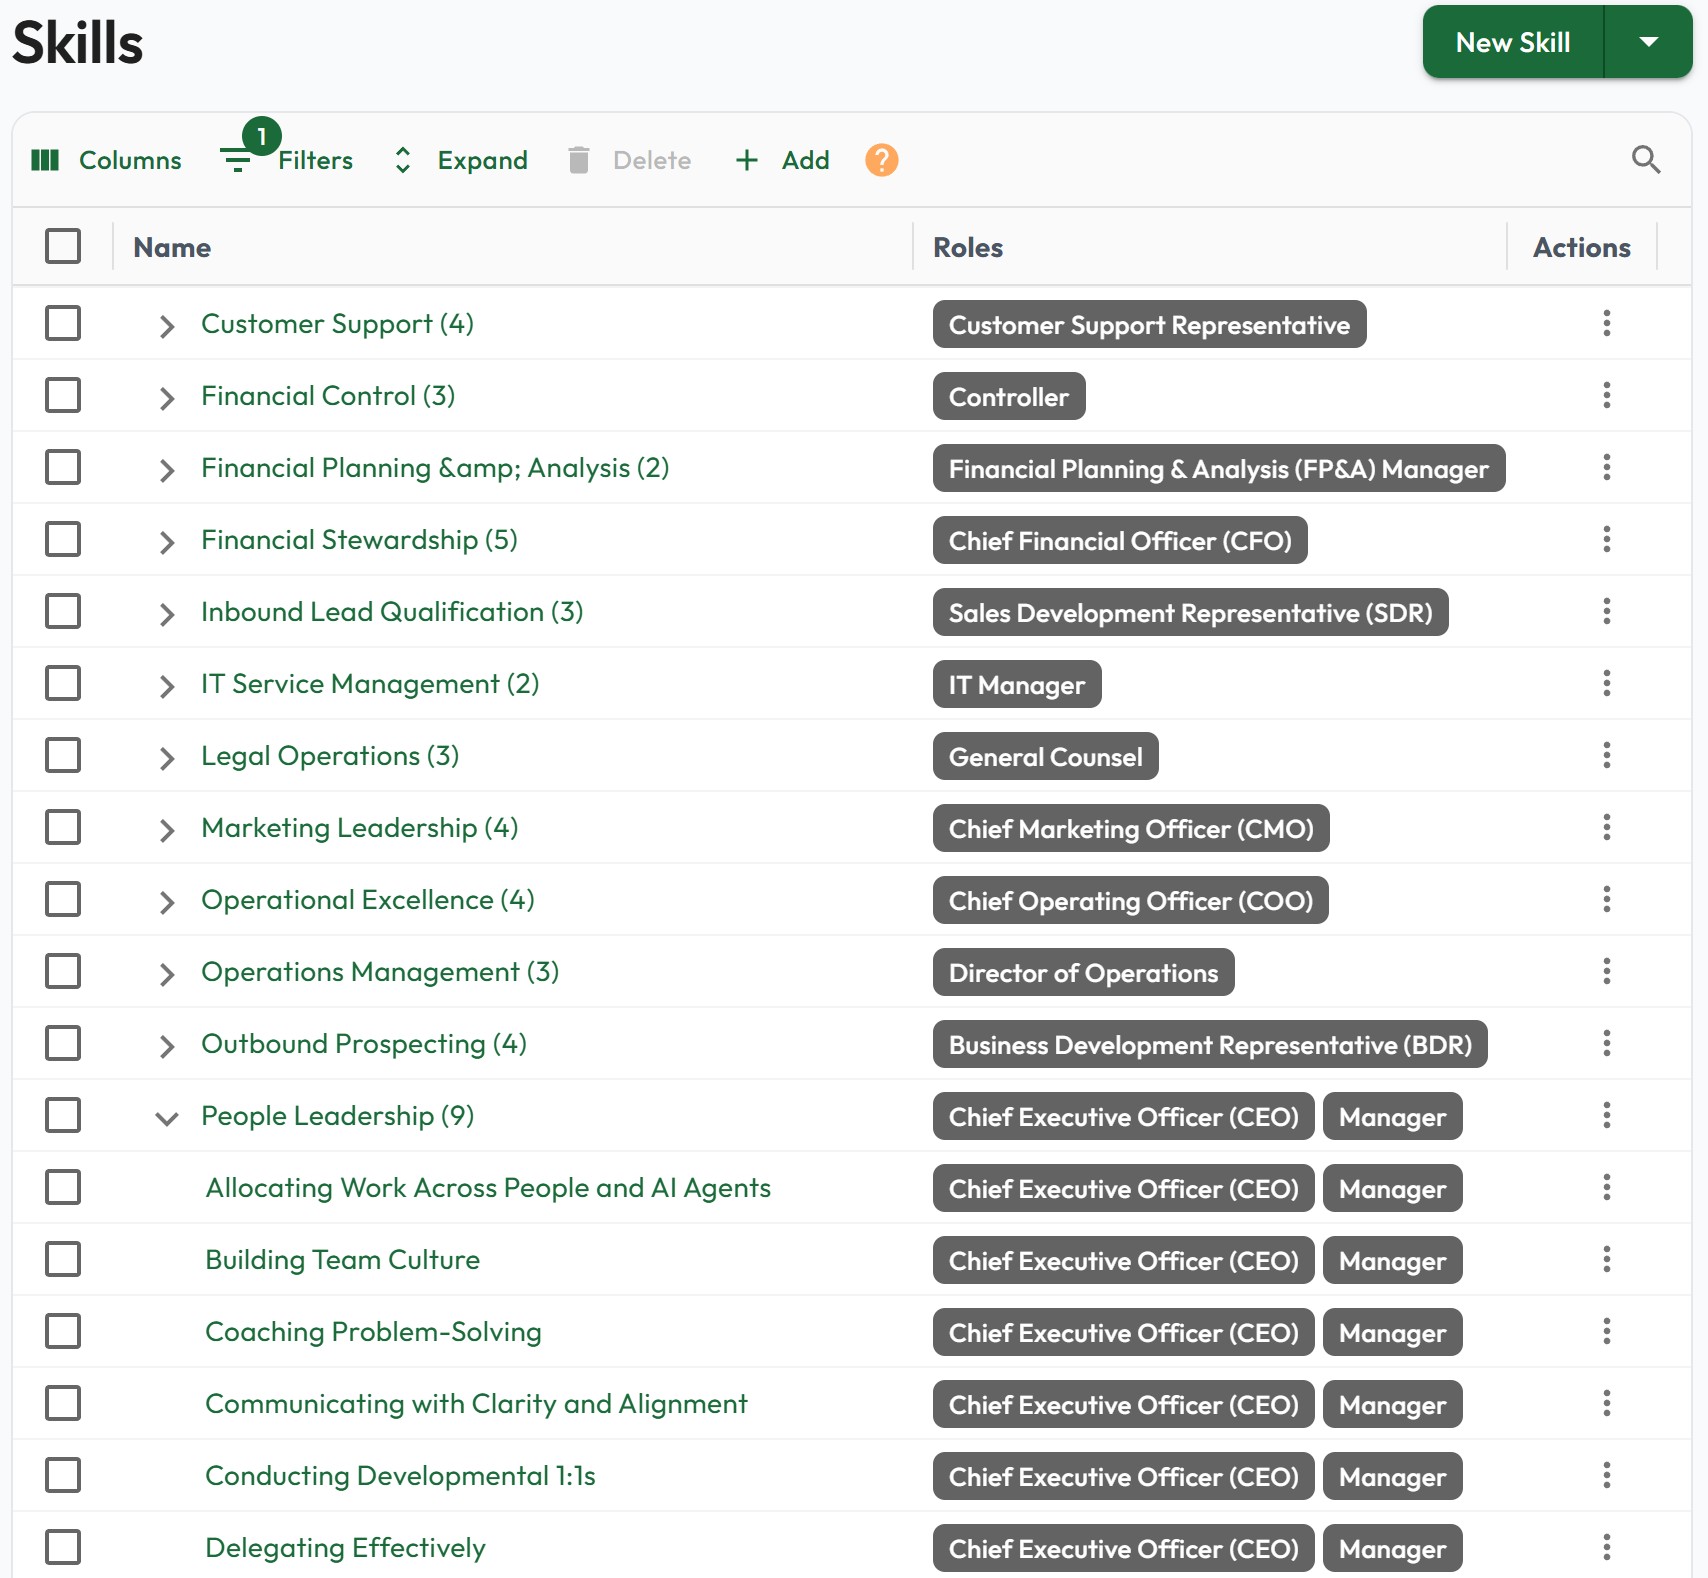Viewport: 1708px width, 1578px height.
Task: Check the select-all checkbox in header
Action: point(62,247)
